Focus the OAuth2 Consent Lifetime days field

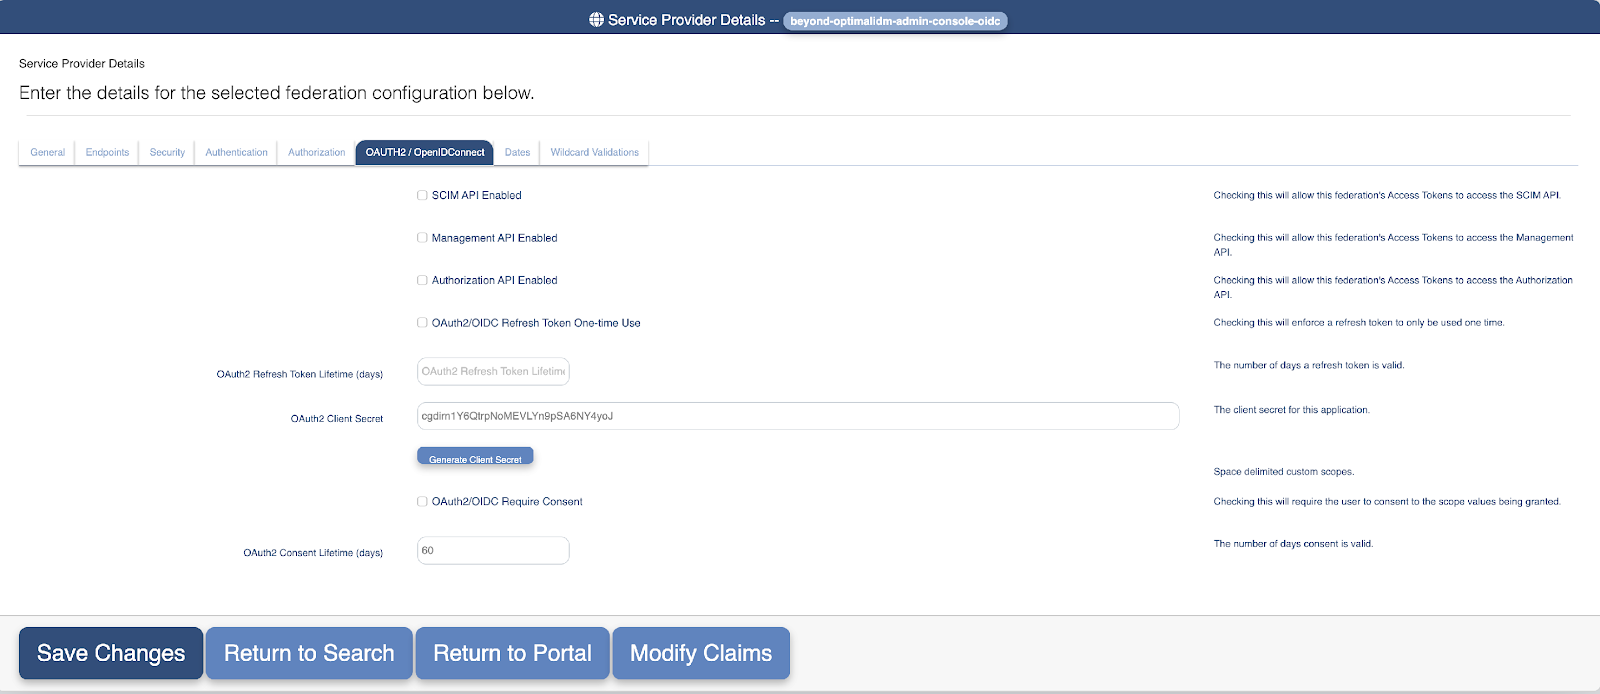493,550
